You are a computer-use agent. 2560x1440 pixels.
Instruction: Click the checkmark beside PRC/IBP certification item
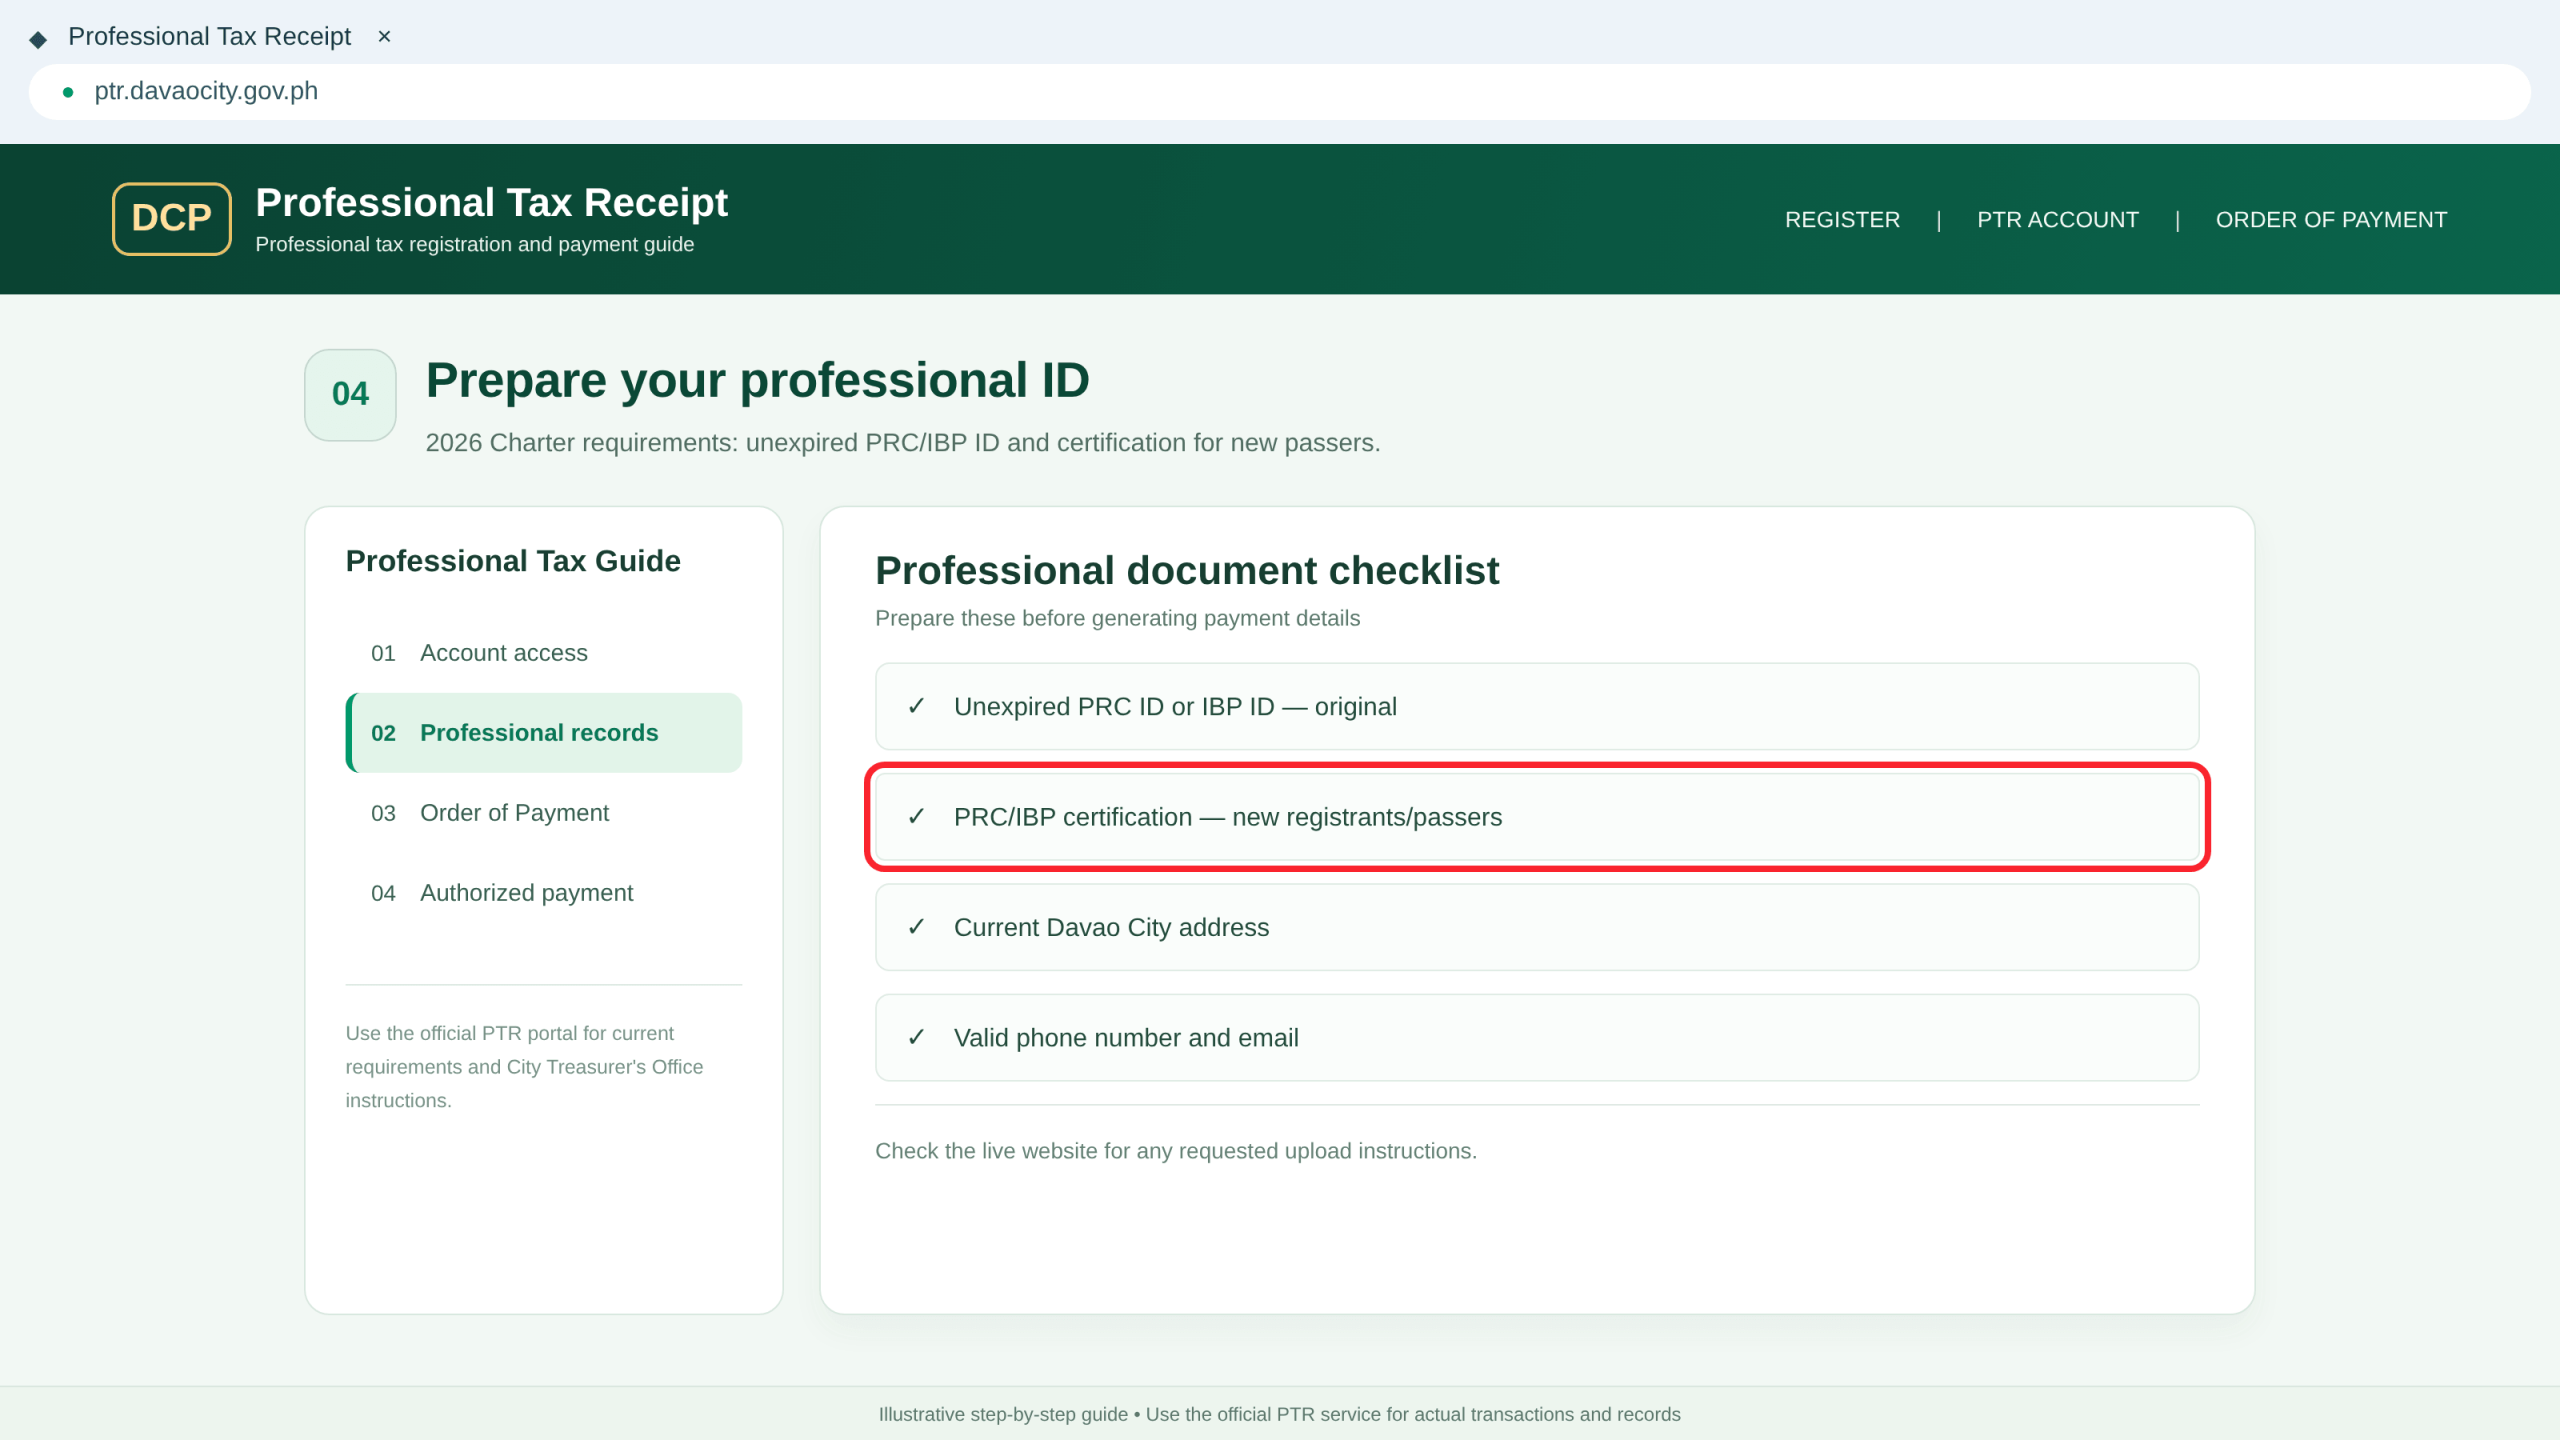[916, 817]
